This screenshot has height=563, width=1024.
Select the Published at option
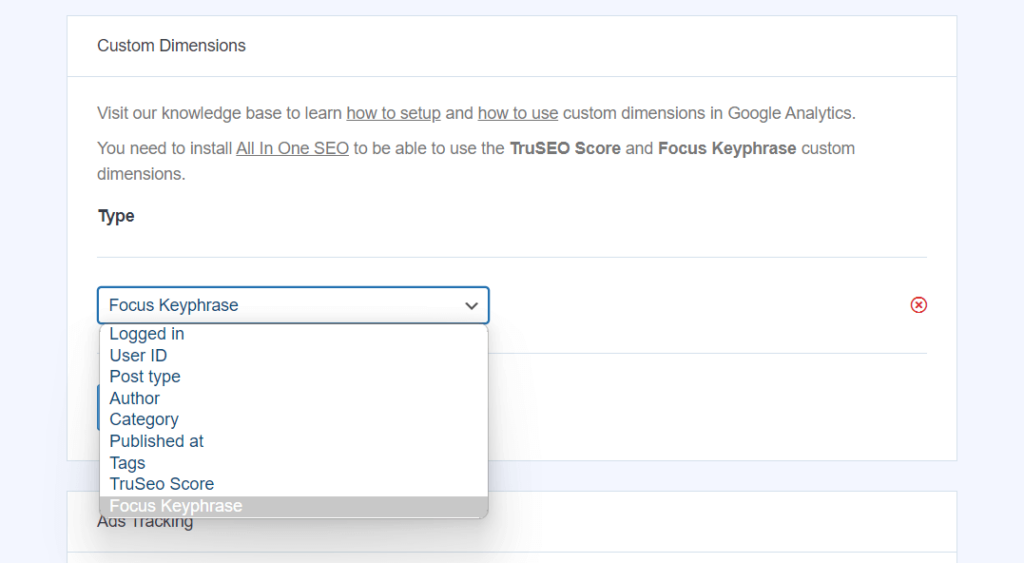click(x=157, y=441)
